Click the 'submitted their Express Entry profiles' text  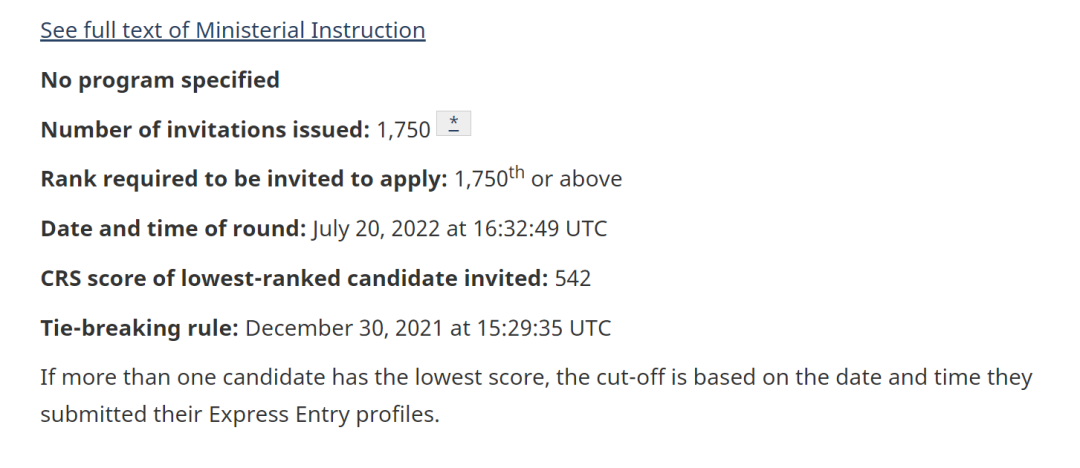238,414
